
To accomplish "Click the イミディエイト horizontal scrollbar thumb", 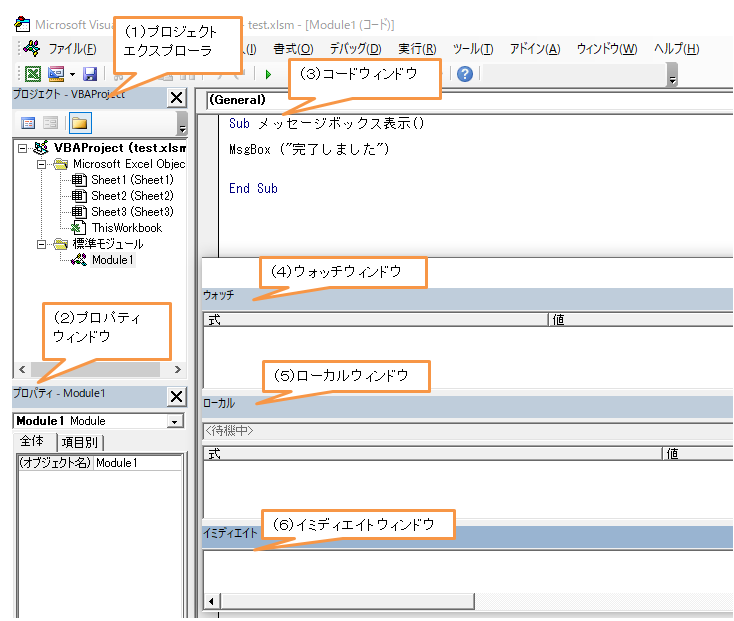I will (x=347, y=601).
